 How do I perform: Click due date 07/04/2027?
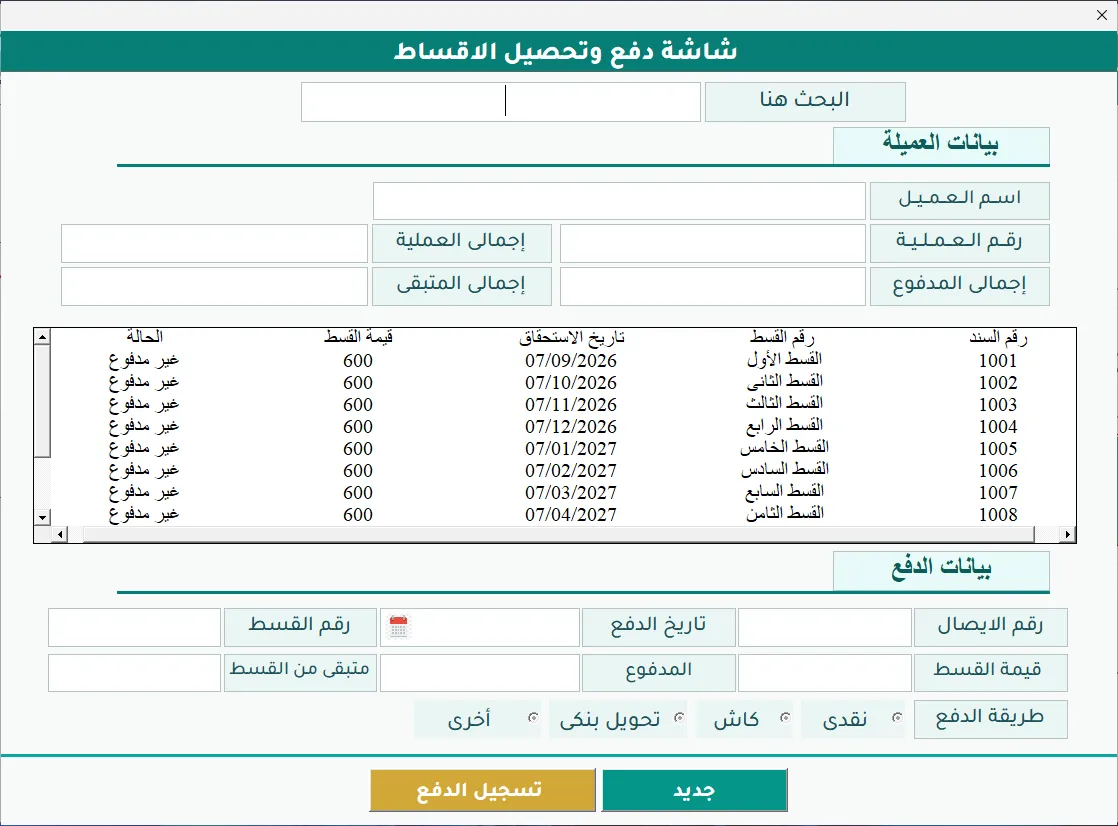571,515
